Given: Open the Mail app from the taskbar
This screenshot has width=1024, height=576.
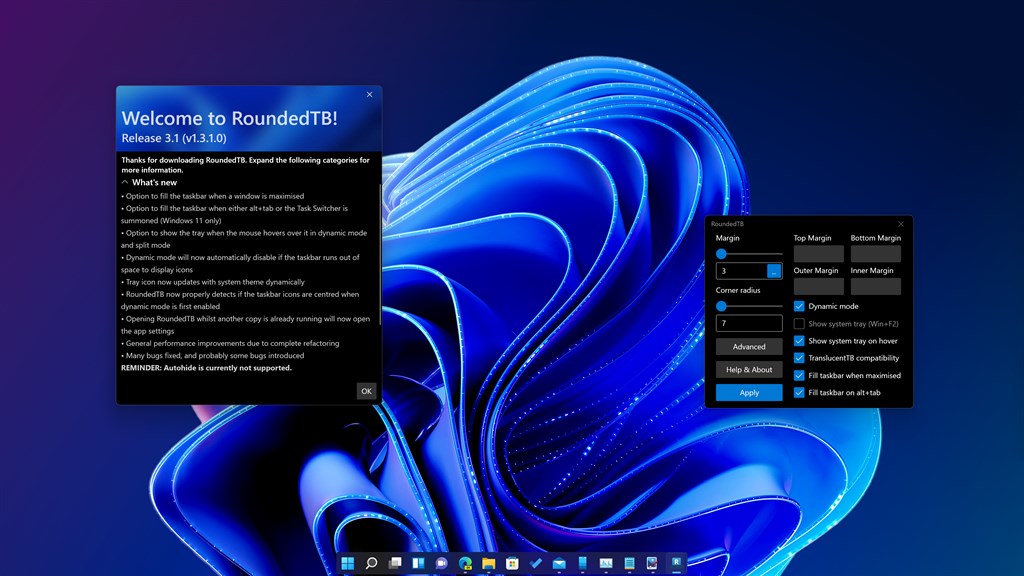Looking at the screenshot, I should click(x=558, y=563).
